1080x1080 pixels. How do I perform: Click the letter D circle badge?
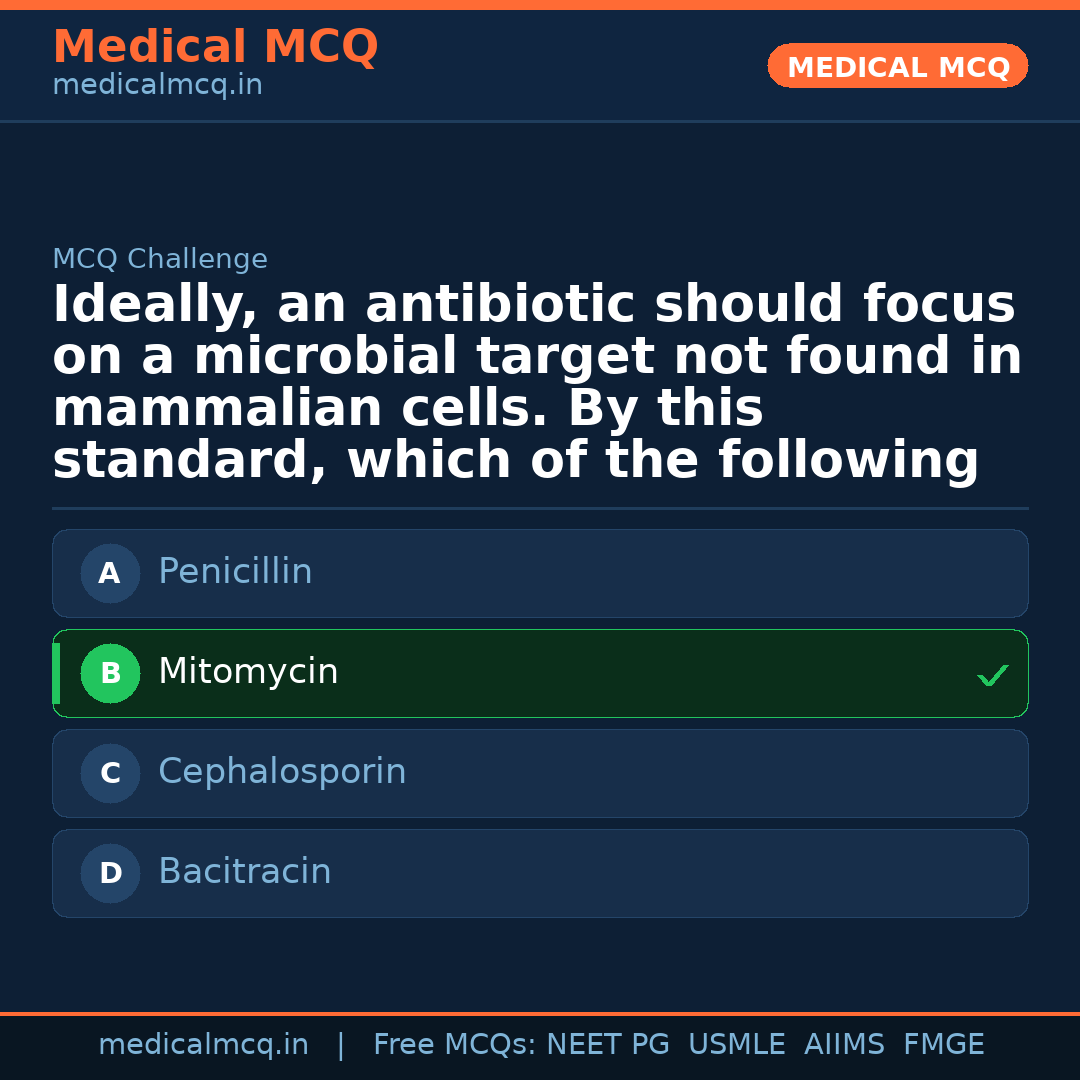point(110,874)
